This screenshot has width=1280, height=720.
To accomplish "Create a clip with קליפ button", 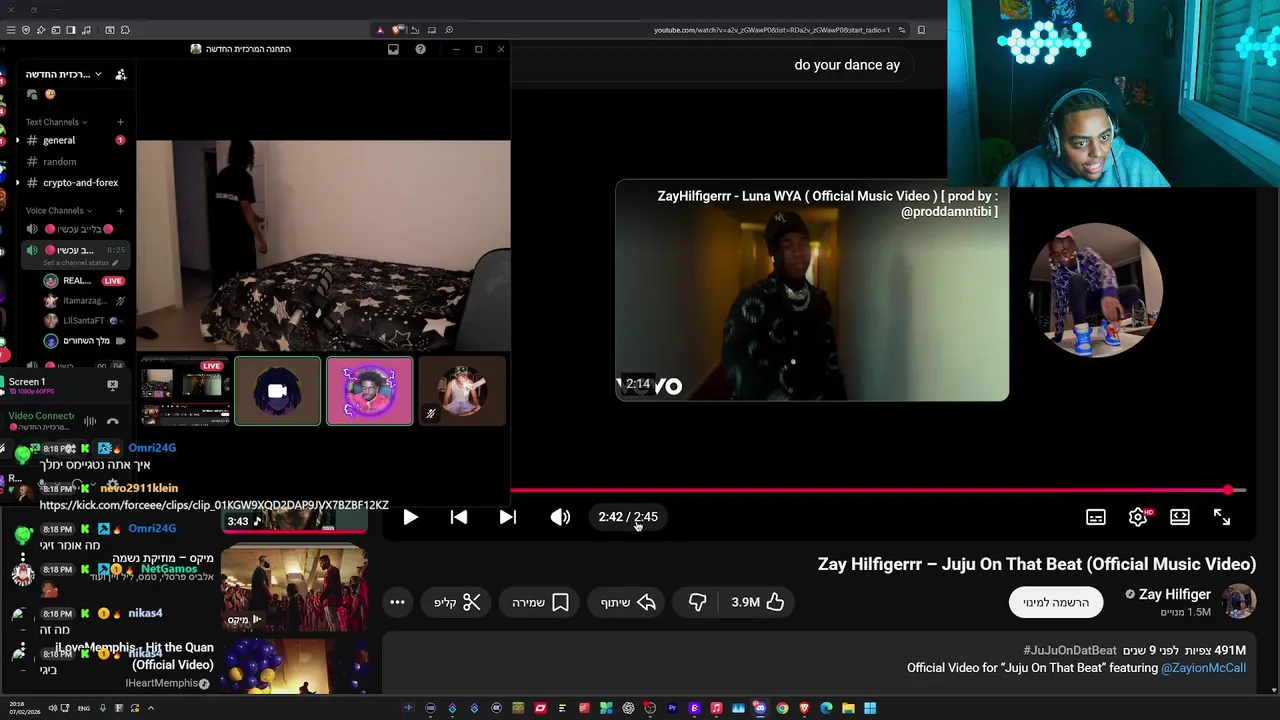I will click(457, 602).
